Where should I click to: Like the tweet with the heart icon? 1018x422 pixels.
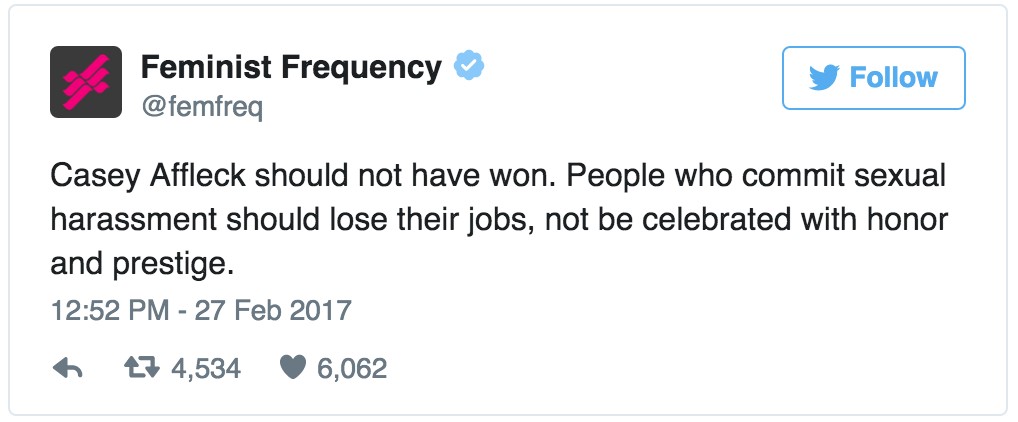point(292,368)
